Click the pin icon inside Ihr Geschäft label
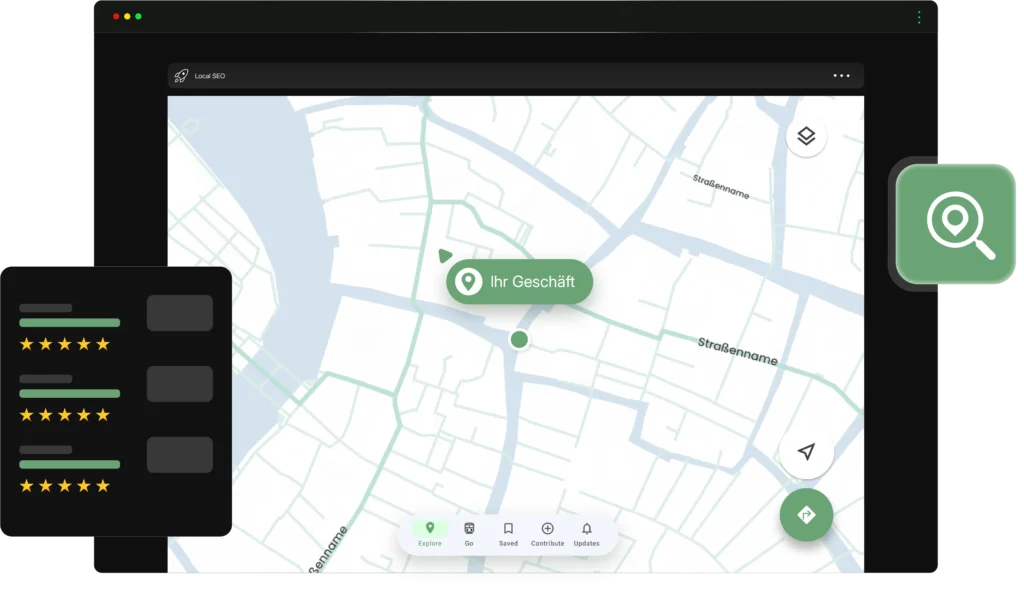The height and width of the screenshot is (590, 1024). 468,282
